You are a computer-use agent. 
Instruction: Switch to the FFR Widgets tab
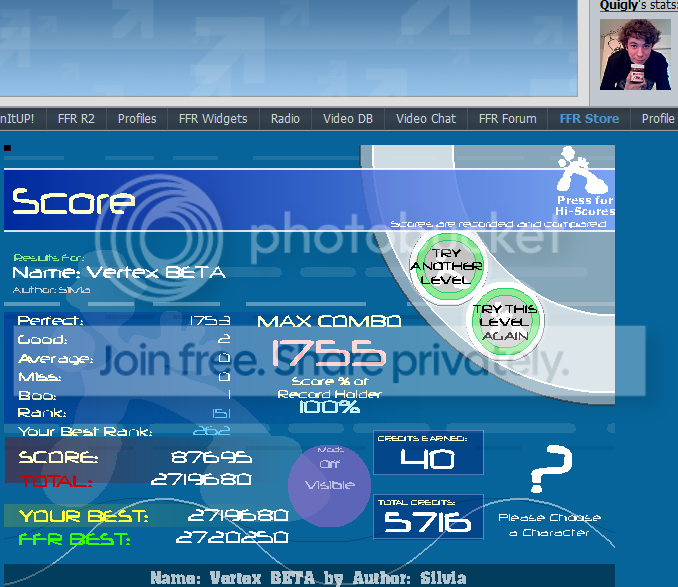tap(213, 119)
